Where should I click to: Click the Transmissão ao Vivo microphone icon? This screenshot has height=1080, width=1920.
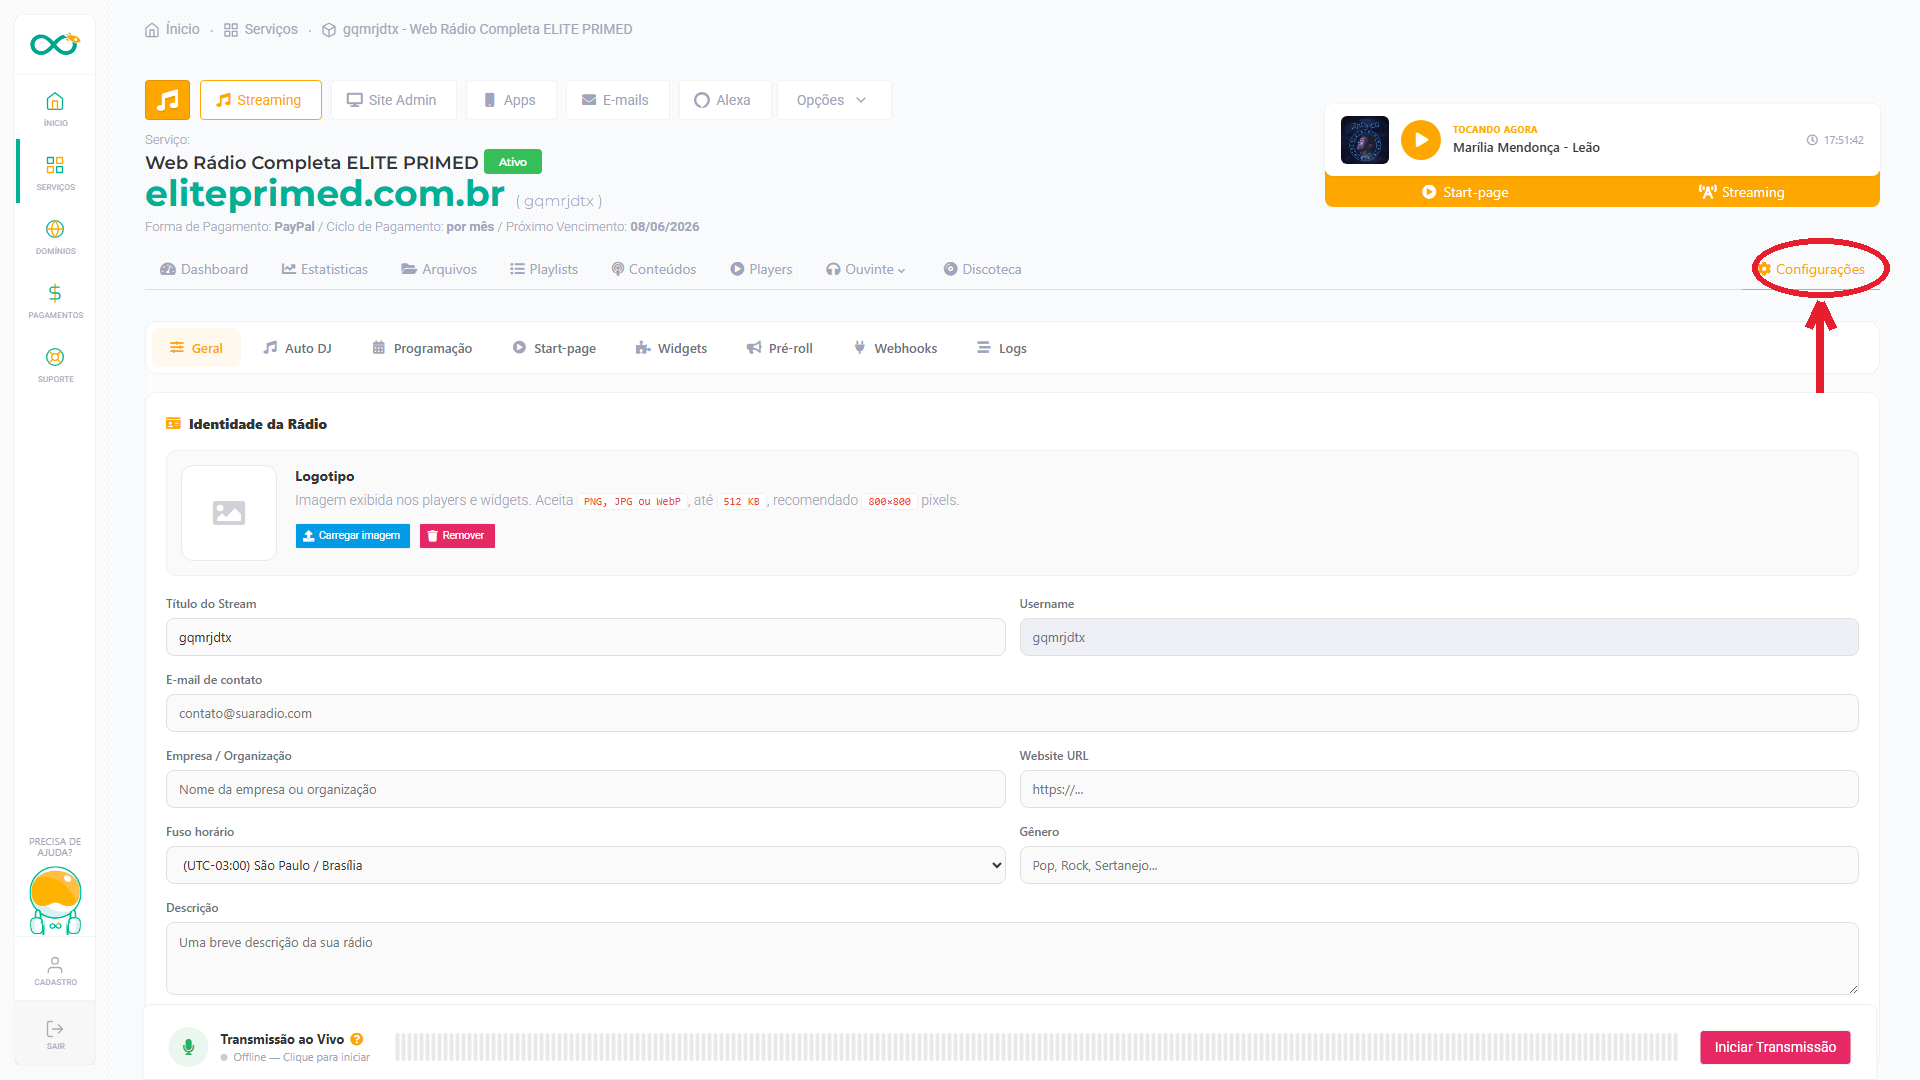click(x=188, y=1047)
